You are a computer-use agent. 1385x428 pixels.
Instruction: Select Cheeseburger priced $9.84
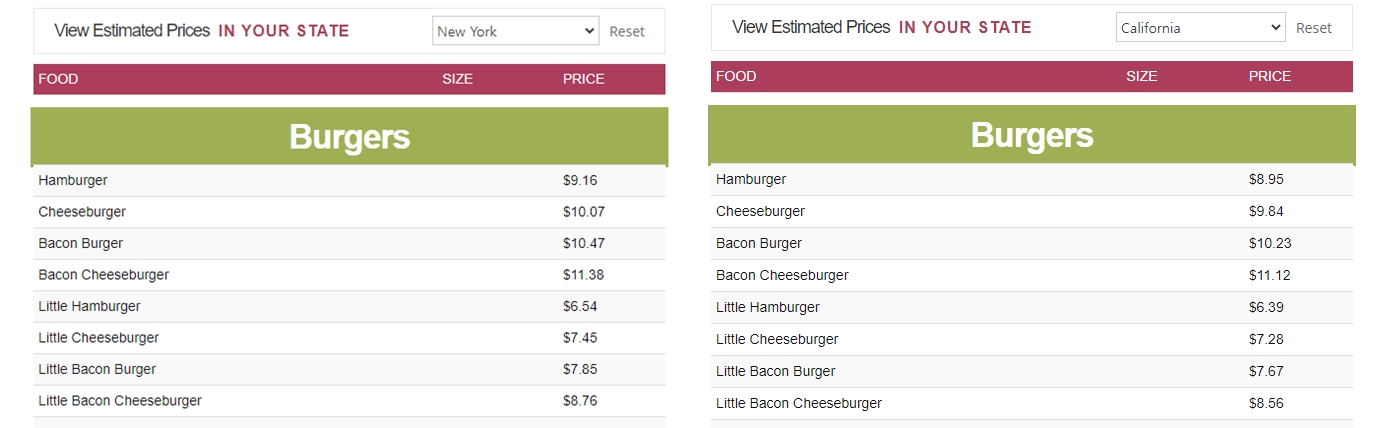(760, 211)
